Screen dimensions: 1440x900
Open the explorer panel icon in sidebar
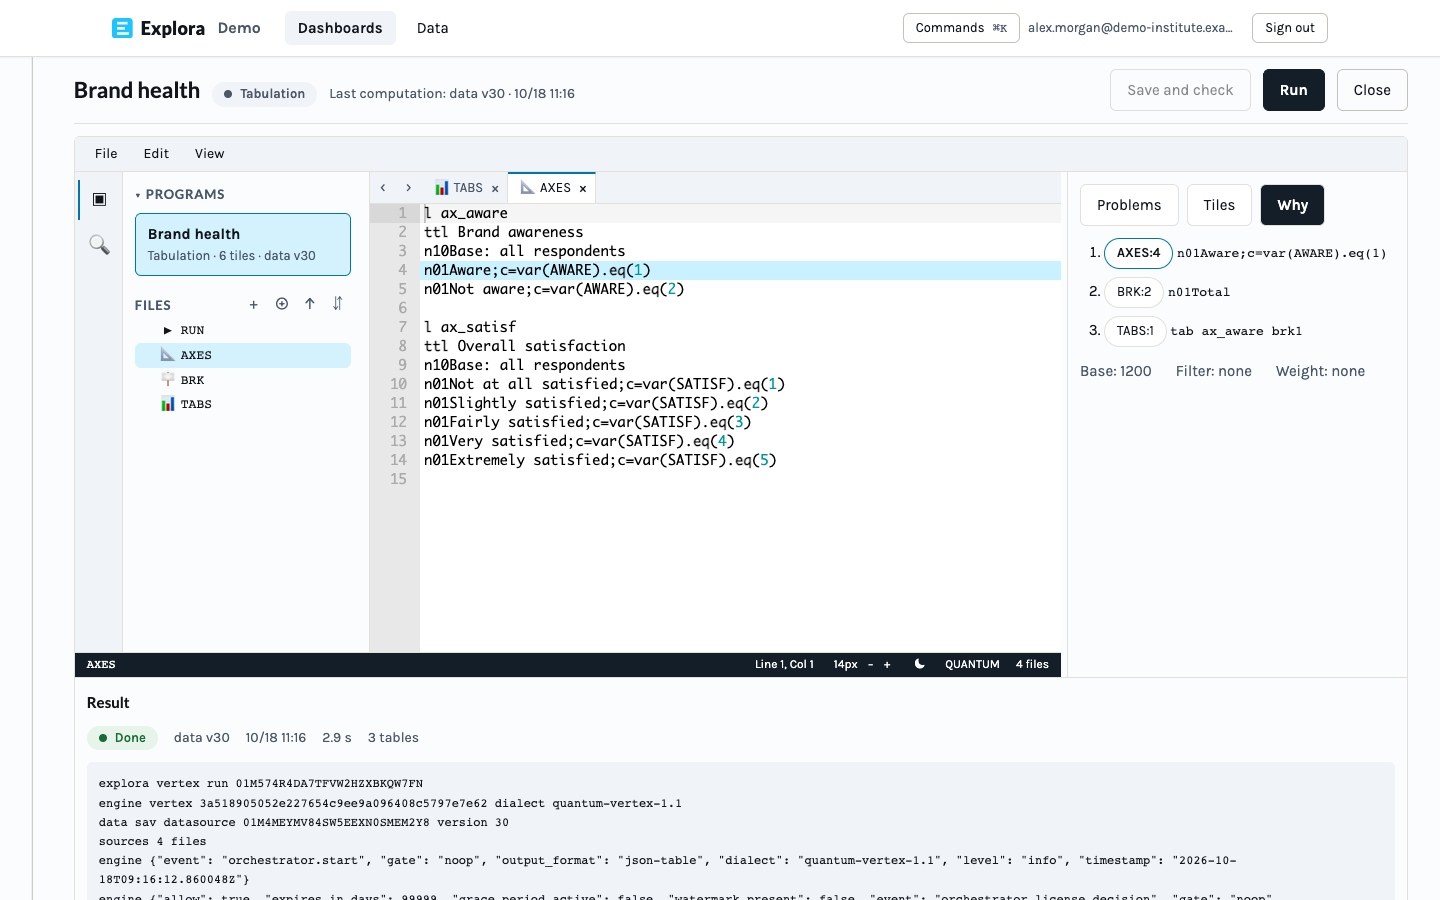point(99,199)
